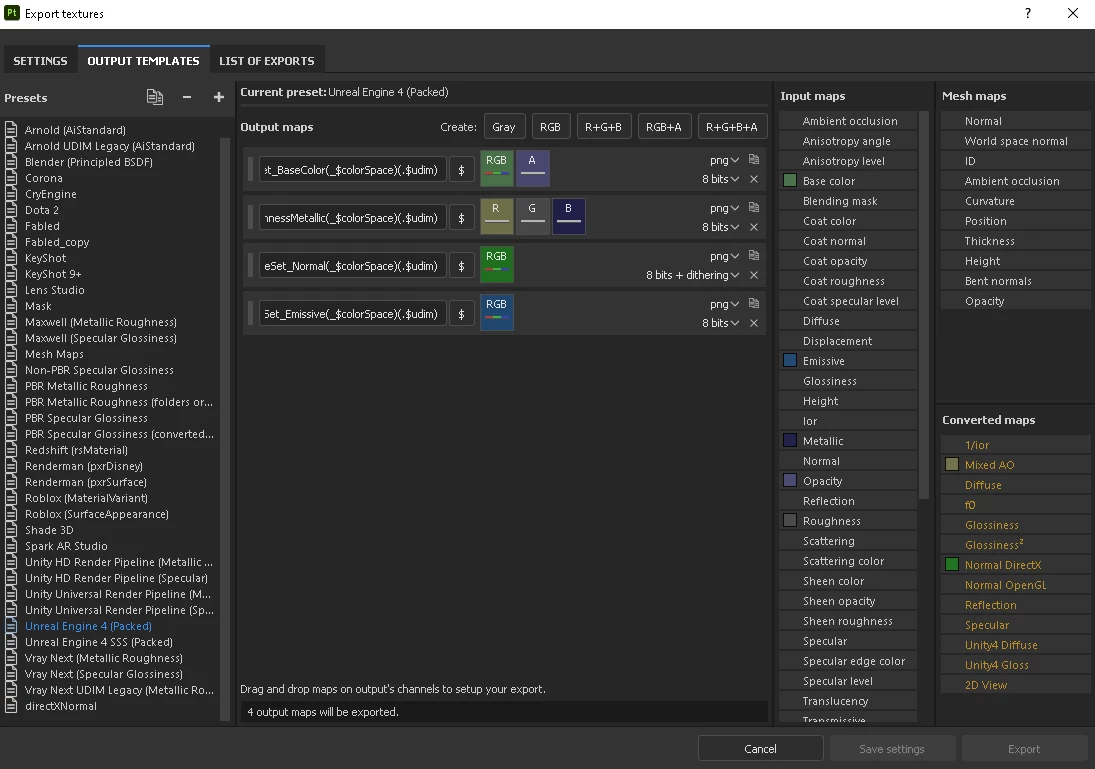Delete the nessMetallic output map with X
The width and height of the screenshot is (1095, 769).
[754, 227]
